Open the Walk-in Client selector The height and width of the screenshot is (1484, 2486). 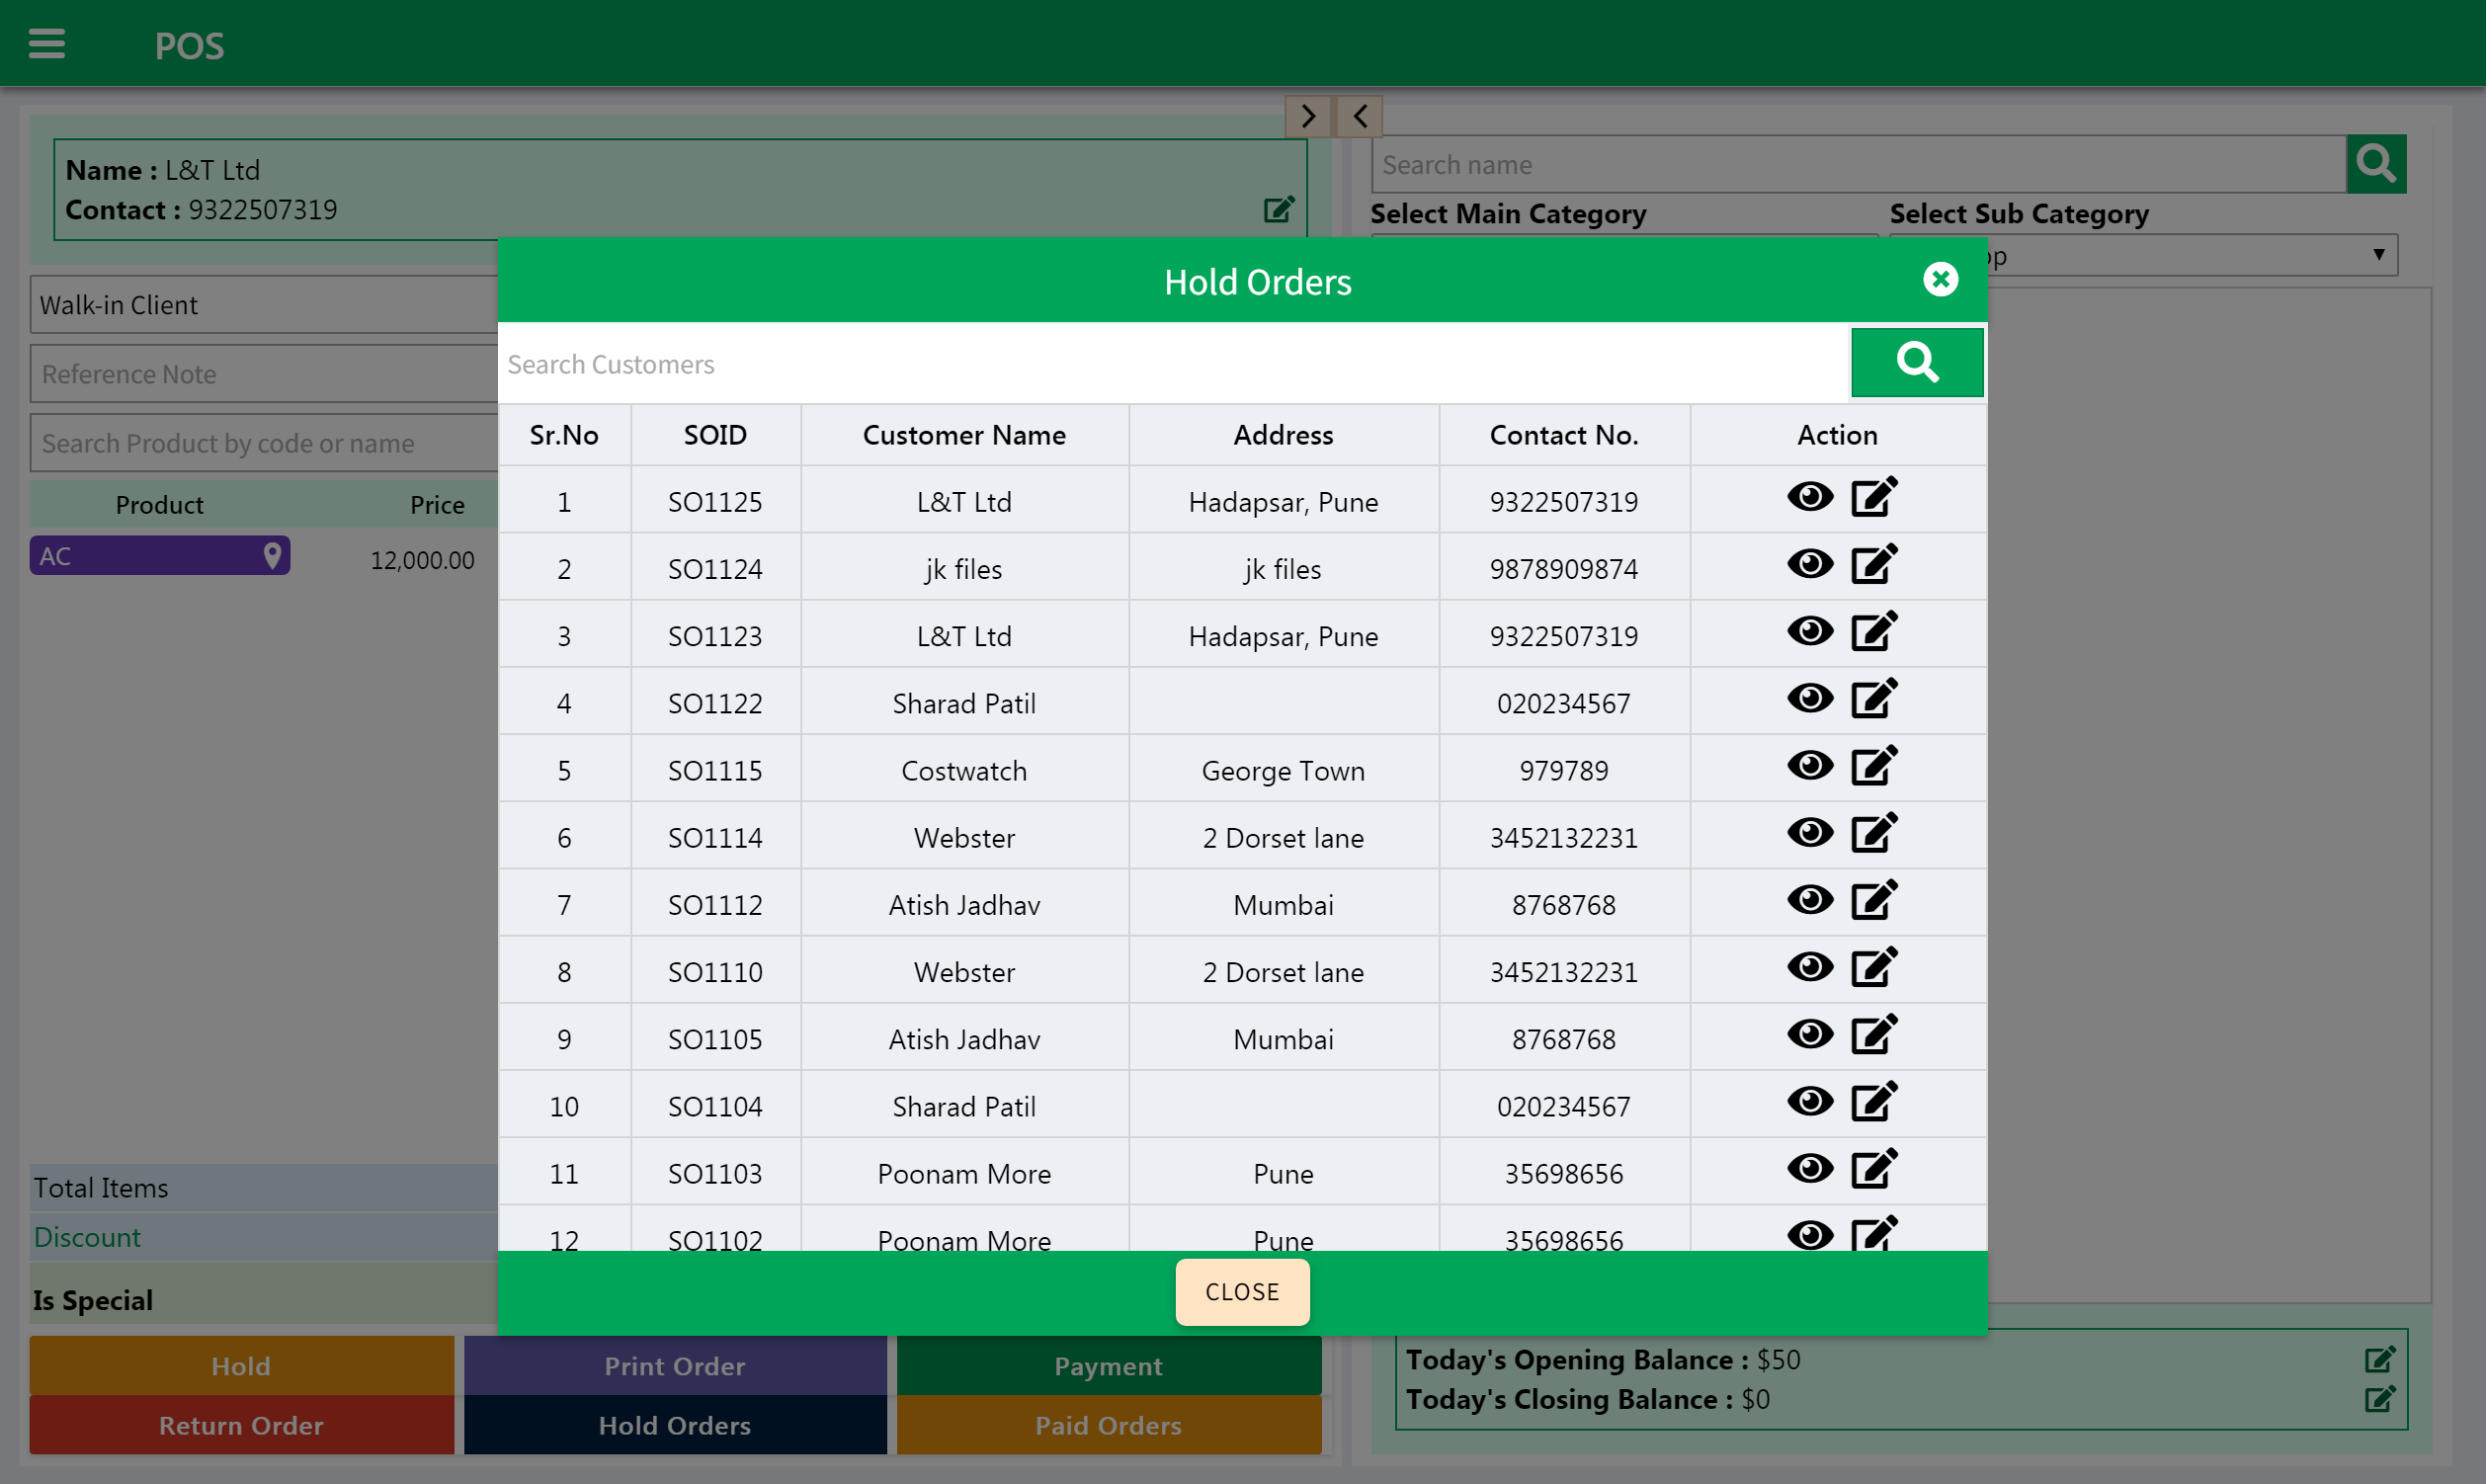(264, 305)
